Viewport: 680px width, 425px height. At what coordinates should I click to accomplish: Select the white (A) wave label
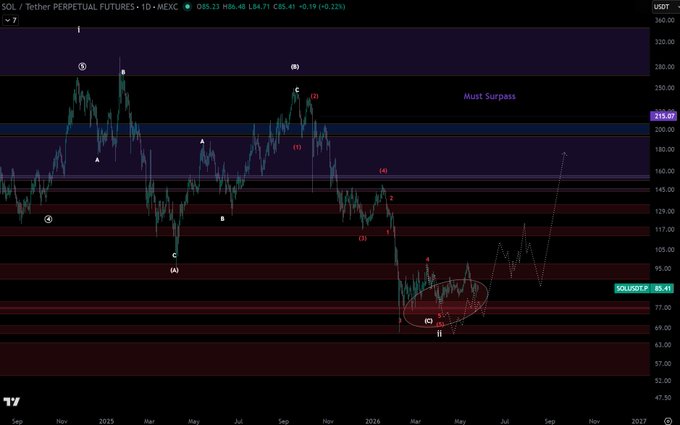pos(174,270)
